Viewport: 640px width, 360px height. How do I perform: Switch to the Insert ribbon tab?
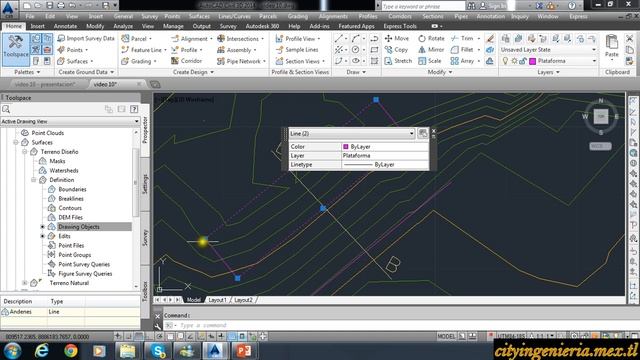[x=38, y=26]
